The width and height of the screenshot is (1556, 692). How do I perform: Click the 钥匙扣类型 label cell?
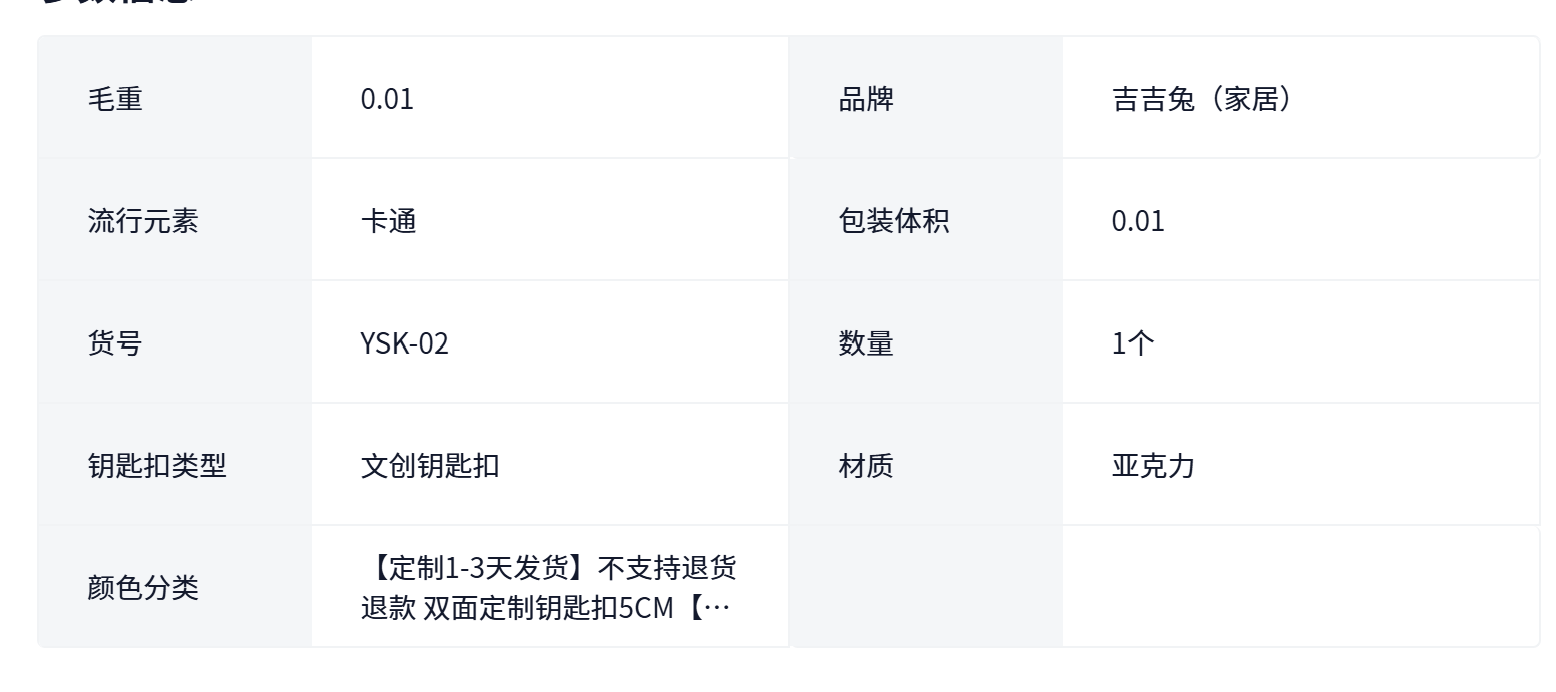click(157, 465)
